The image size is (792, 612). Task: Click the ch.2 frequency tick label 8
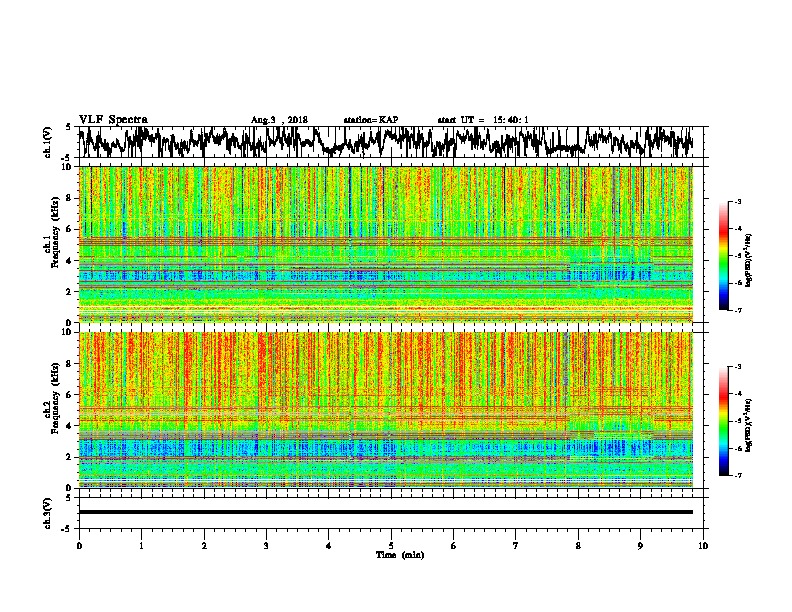(x=69, y=363)
